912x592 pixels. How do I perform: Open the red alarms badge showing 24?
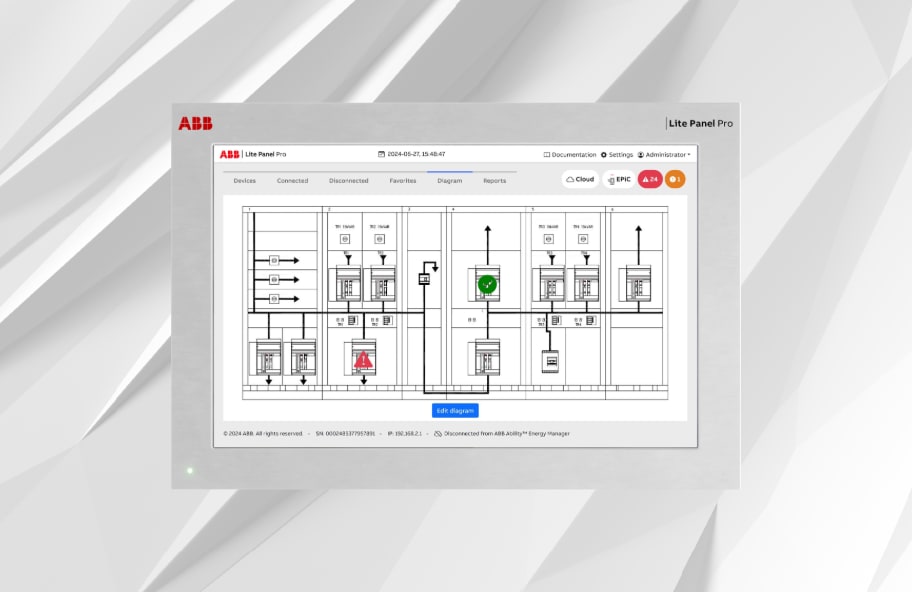650,179
